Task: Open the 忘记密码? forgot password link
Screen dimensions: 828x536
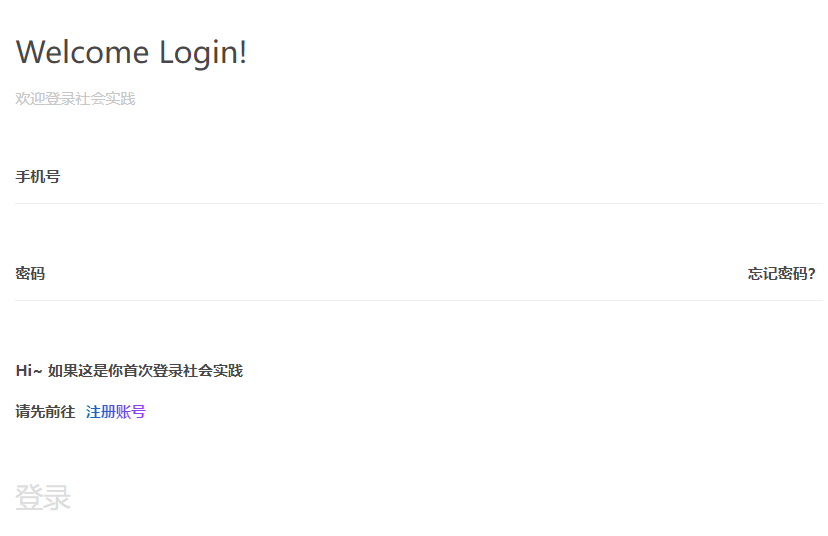Action: tap(782, 274)
